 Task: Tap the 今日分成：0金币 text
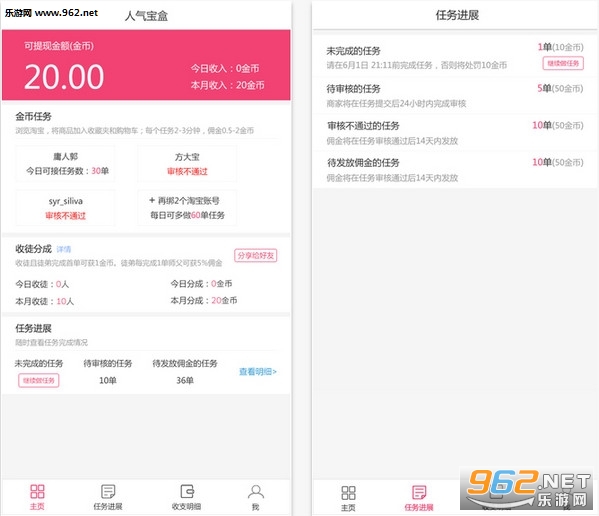[201, 284]
